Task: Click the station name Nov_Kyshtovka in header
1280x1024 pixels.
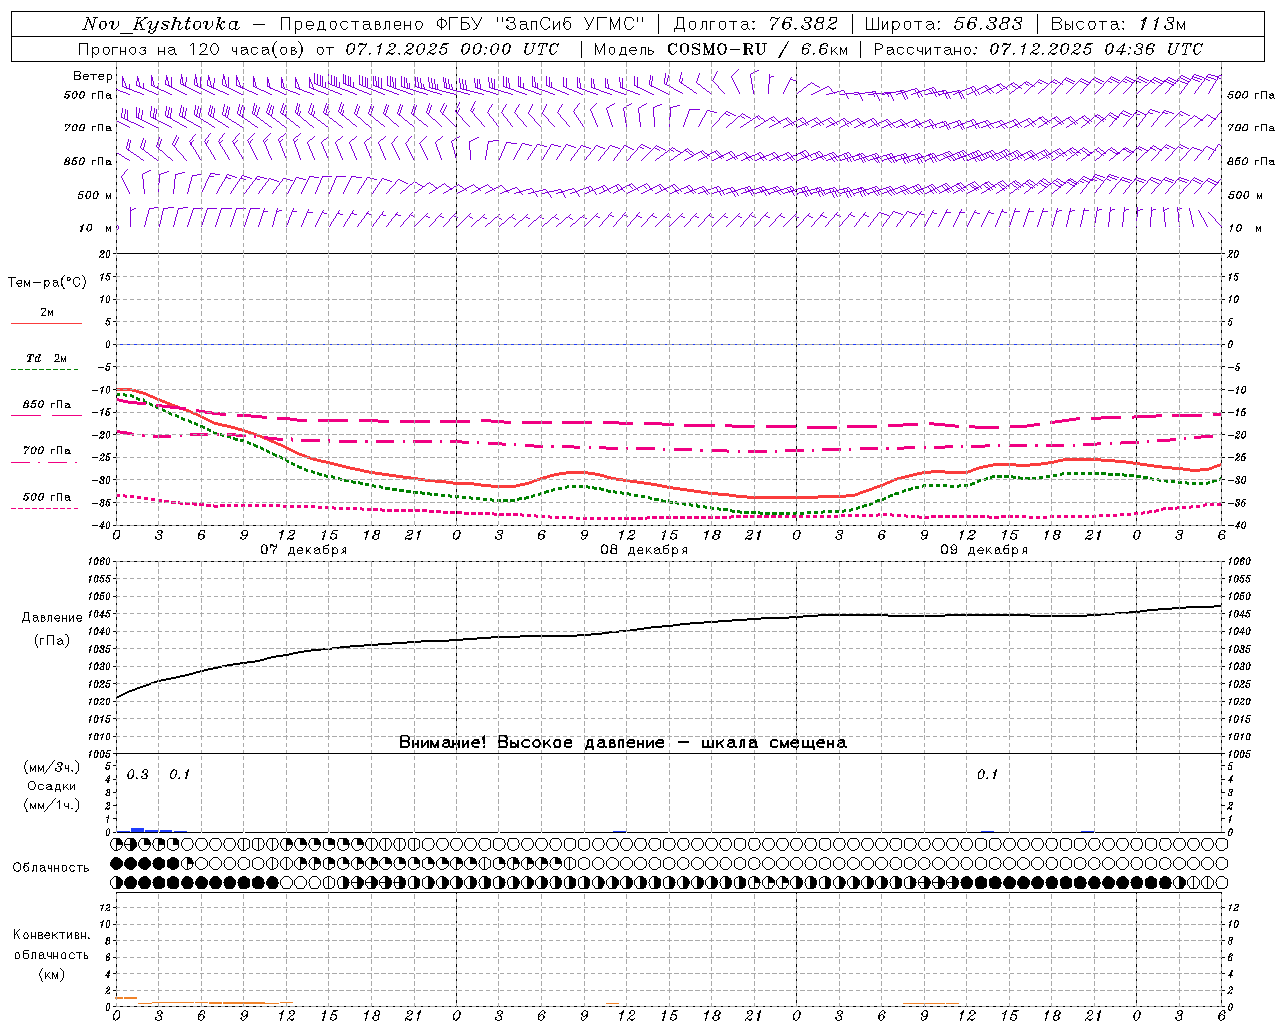Action: coord(161,25)
